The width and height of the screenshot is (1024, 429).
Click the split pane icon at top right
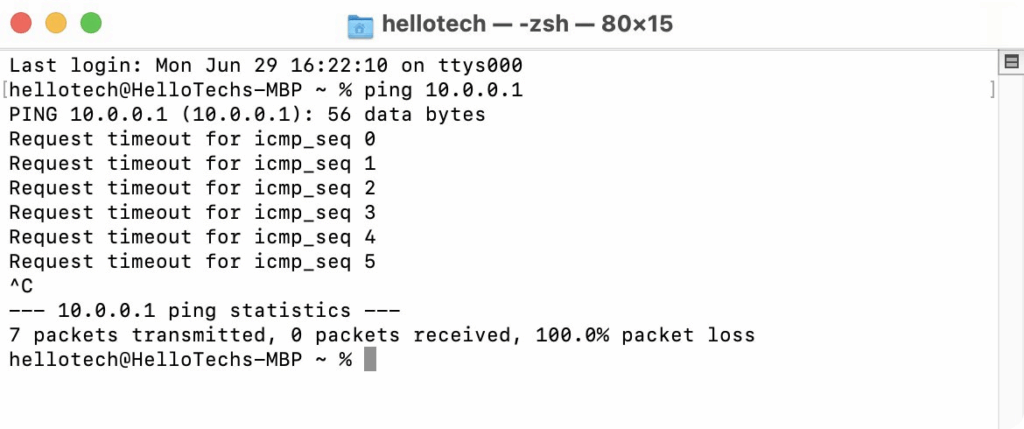1009,63
